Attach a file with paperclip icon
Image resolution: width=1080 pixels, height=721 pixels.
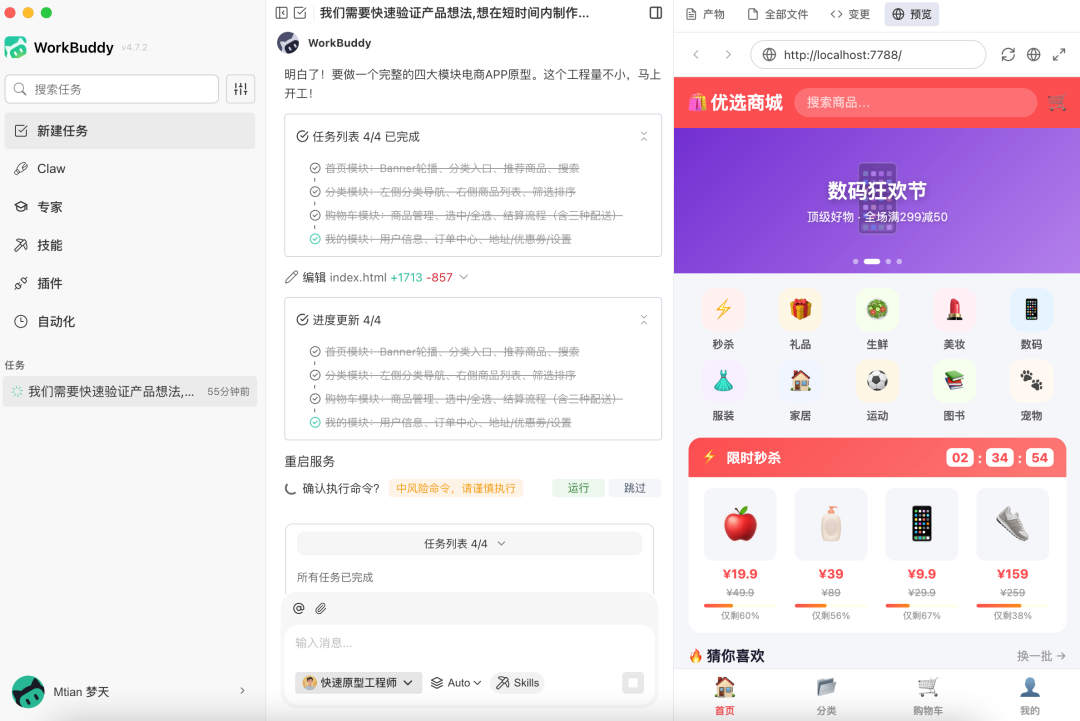click(x=320, y=608)
